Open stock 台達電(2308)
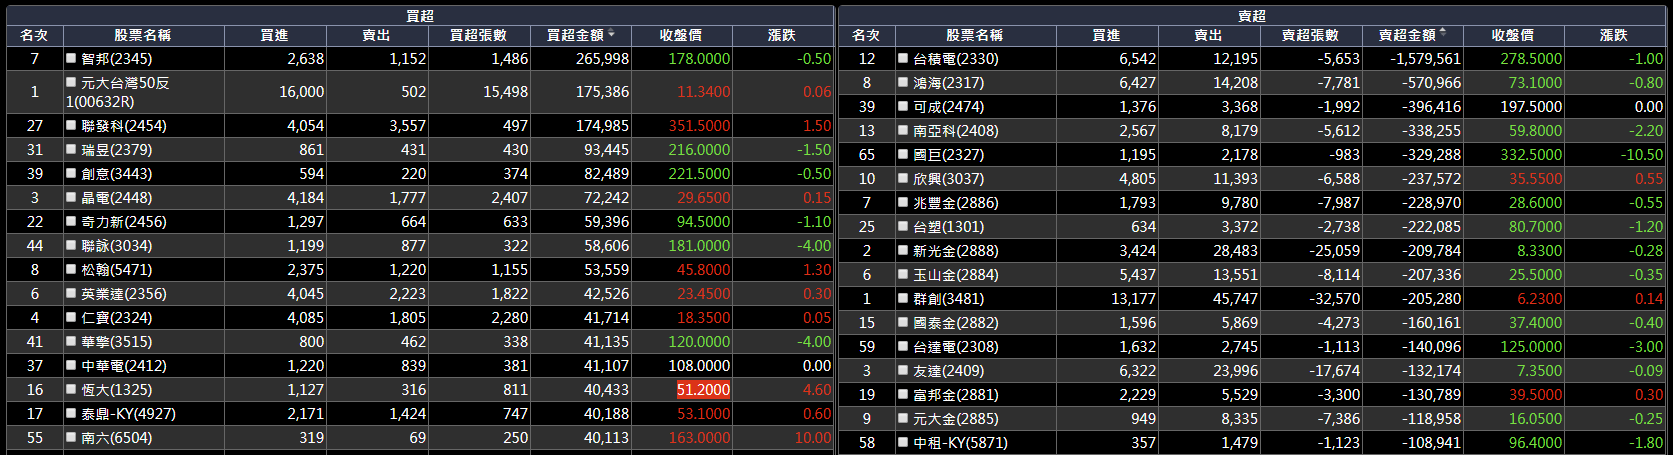This screenshot has width=1673, height=455. (x=956, y=346)
